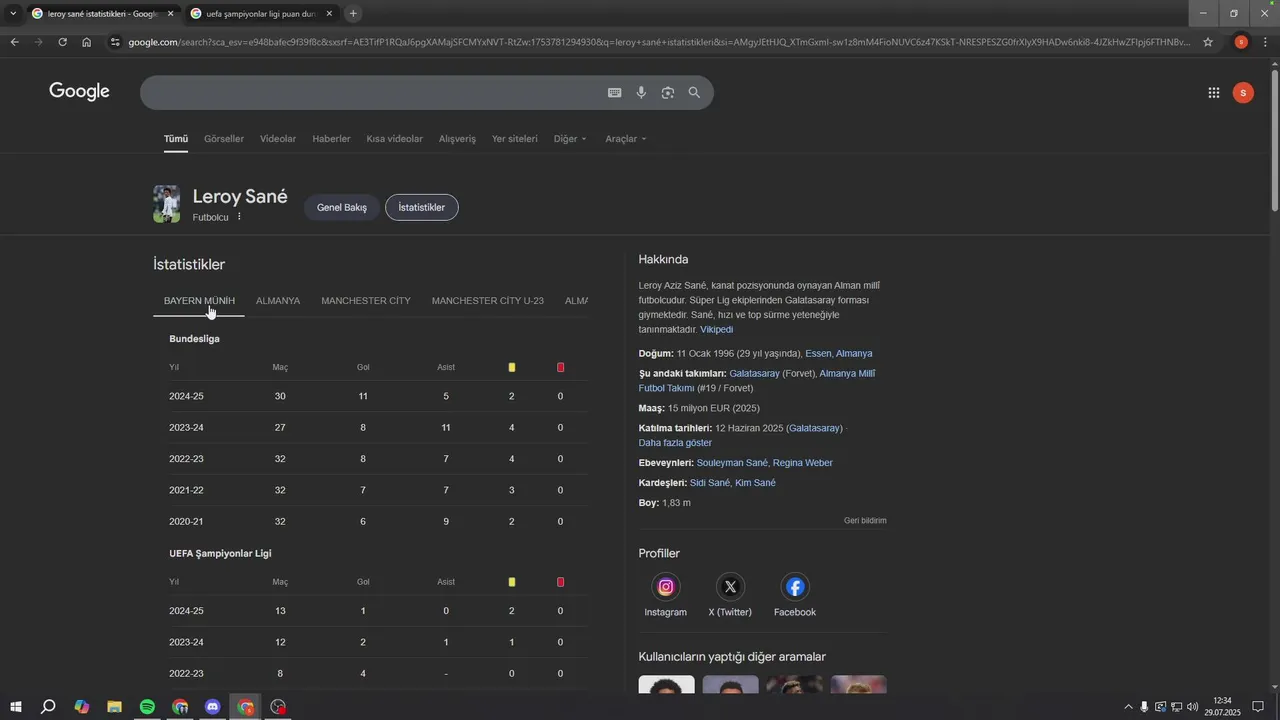
Task: Open Windows taskbar search
Action: [x=48, y=707]
